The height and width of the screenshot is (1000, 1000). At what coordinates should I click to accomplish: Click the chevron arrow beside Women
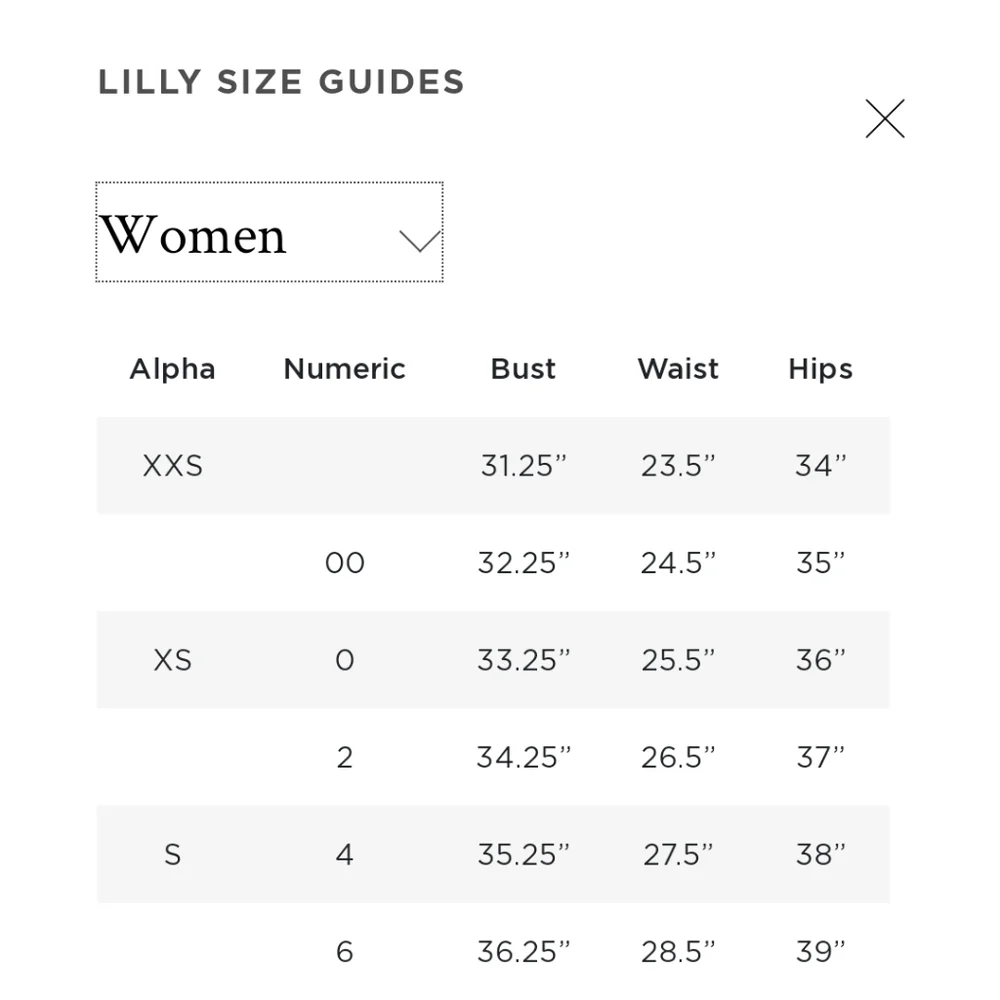pos(419,240)
